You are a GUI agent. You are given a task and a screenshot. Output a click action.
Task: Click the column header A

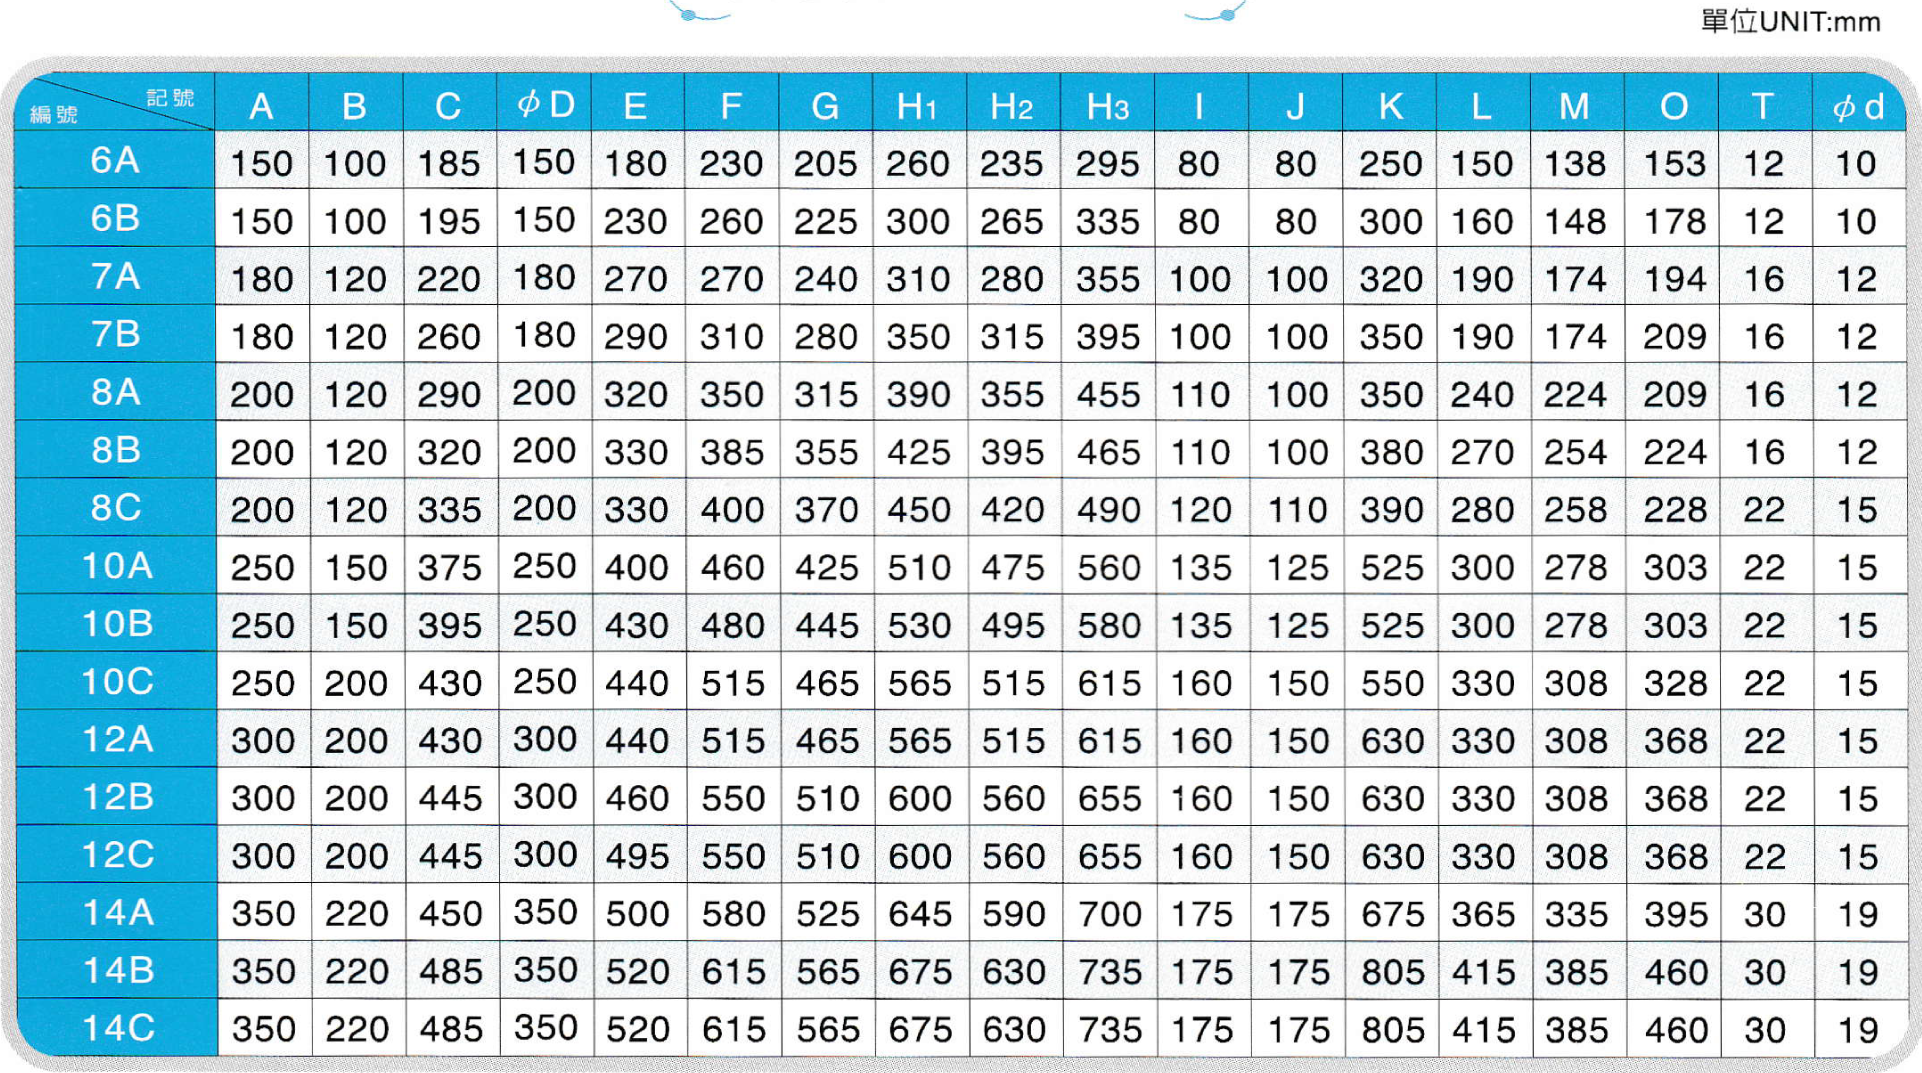tap(261, 106)
